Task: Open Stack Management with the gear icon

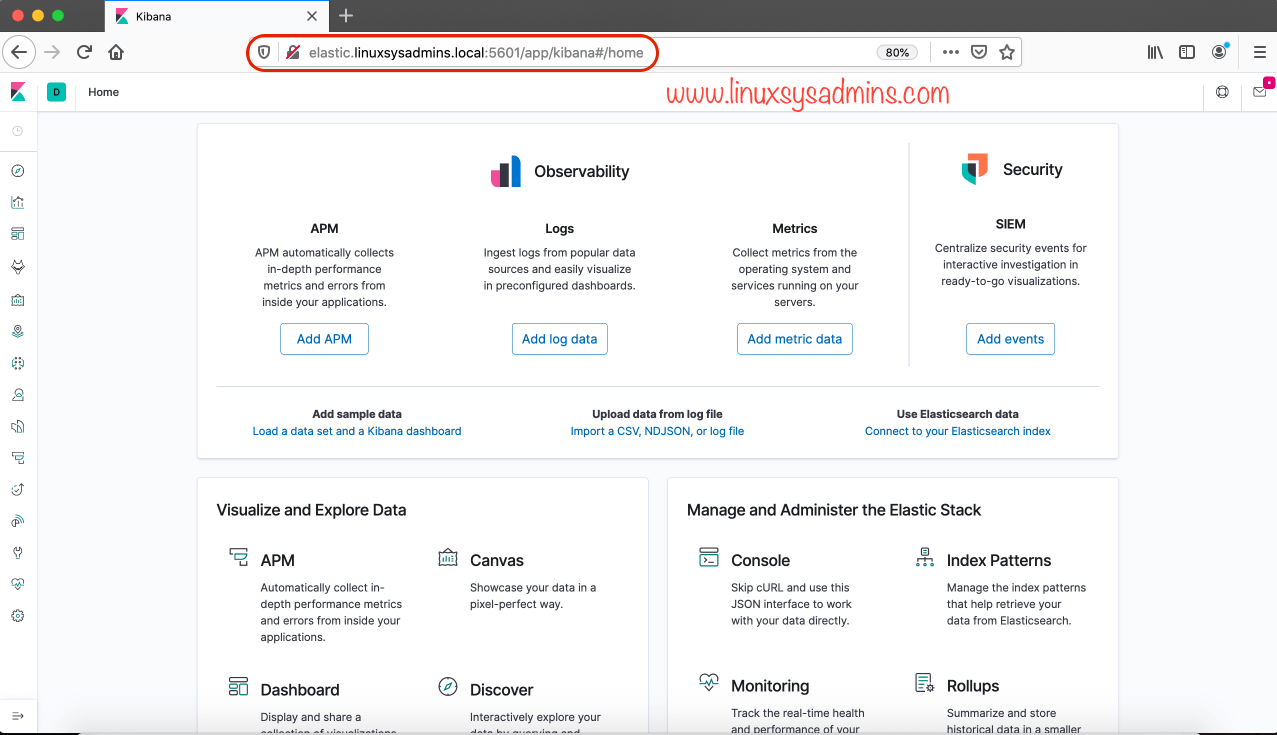Action: (17, 615)
